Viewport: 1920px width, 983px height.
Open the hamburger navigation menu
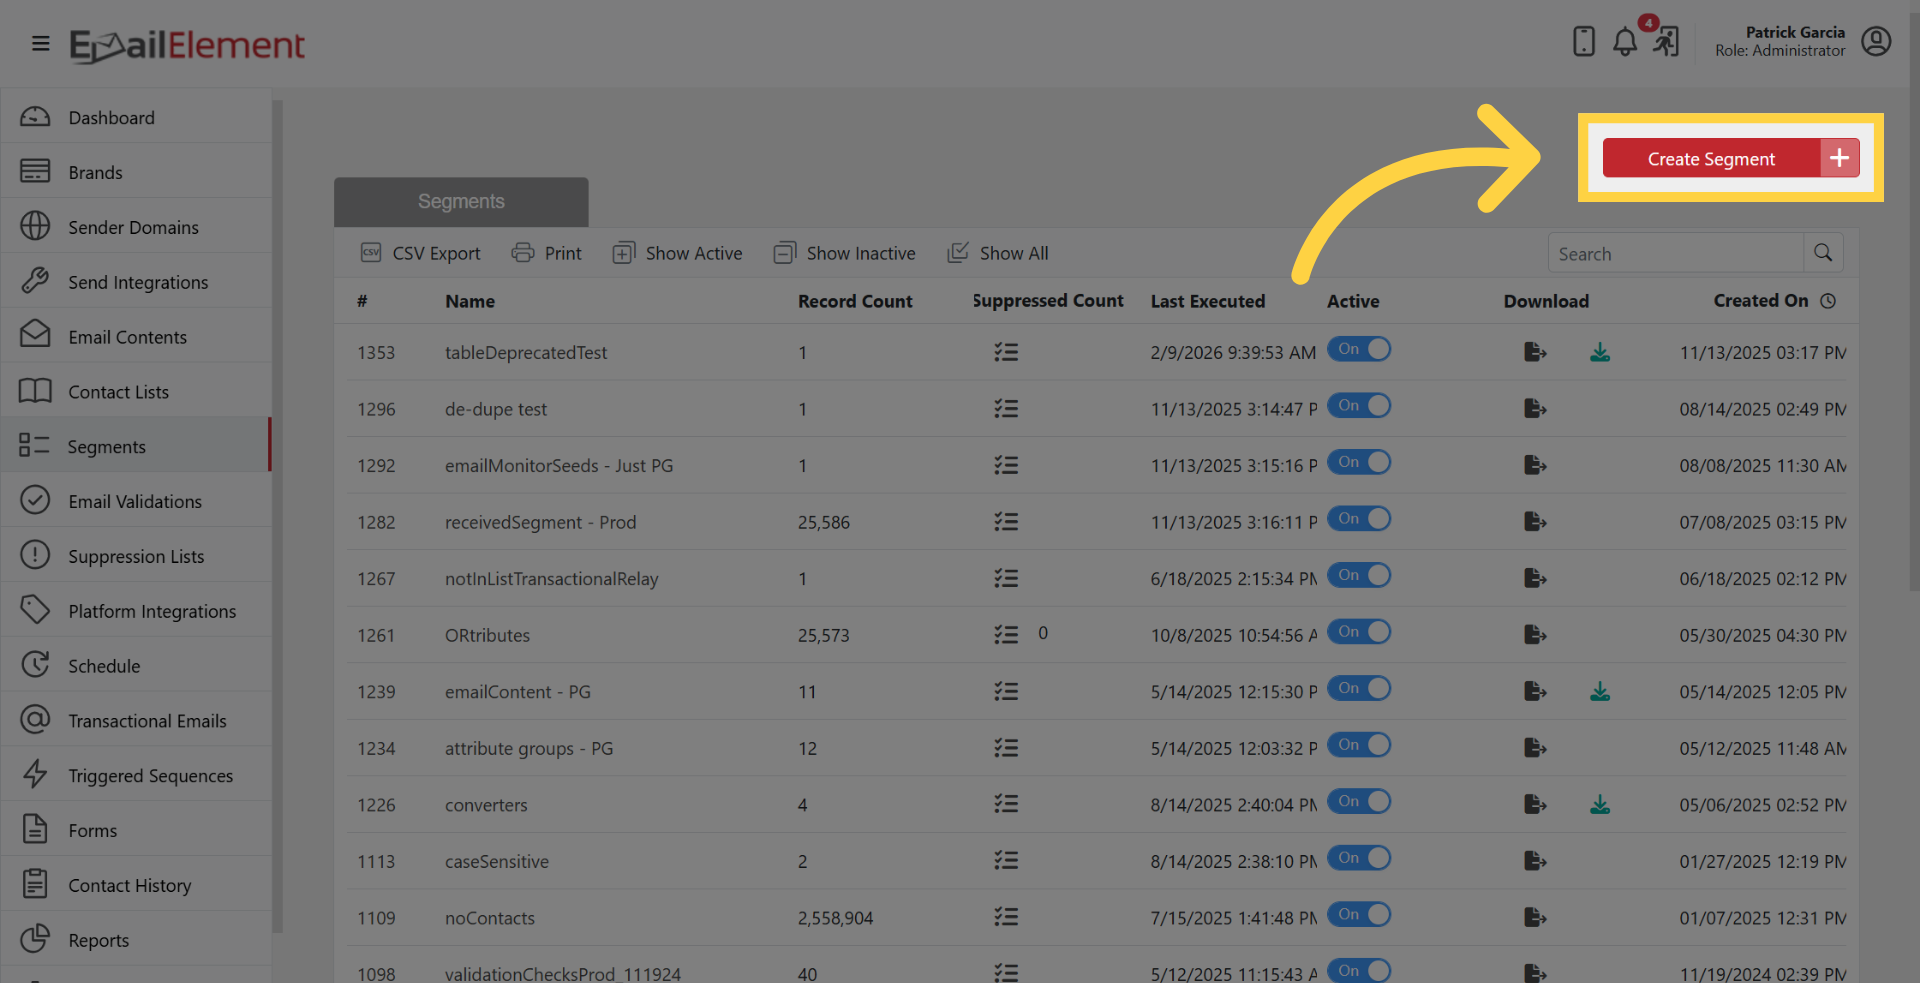[x=41, y=43]
